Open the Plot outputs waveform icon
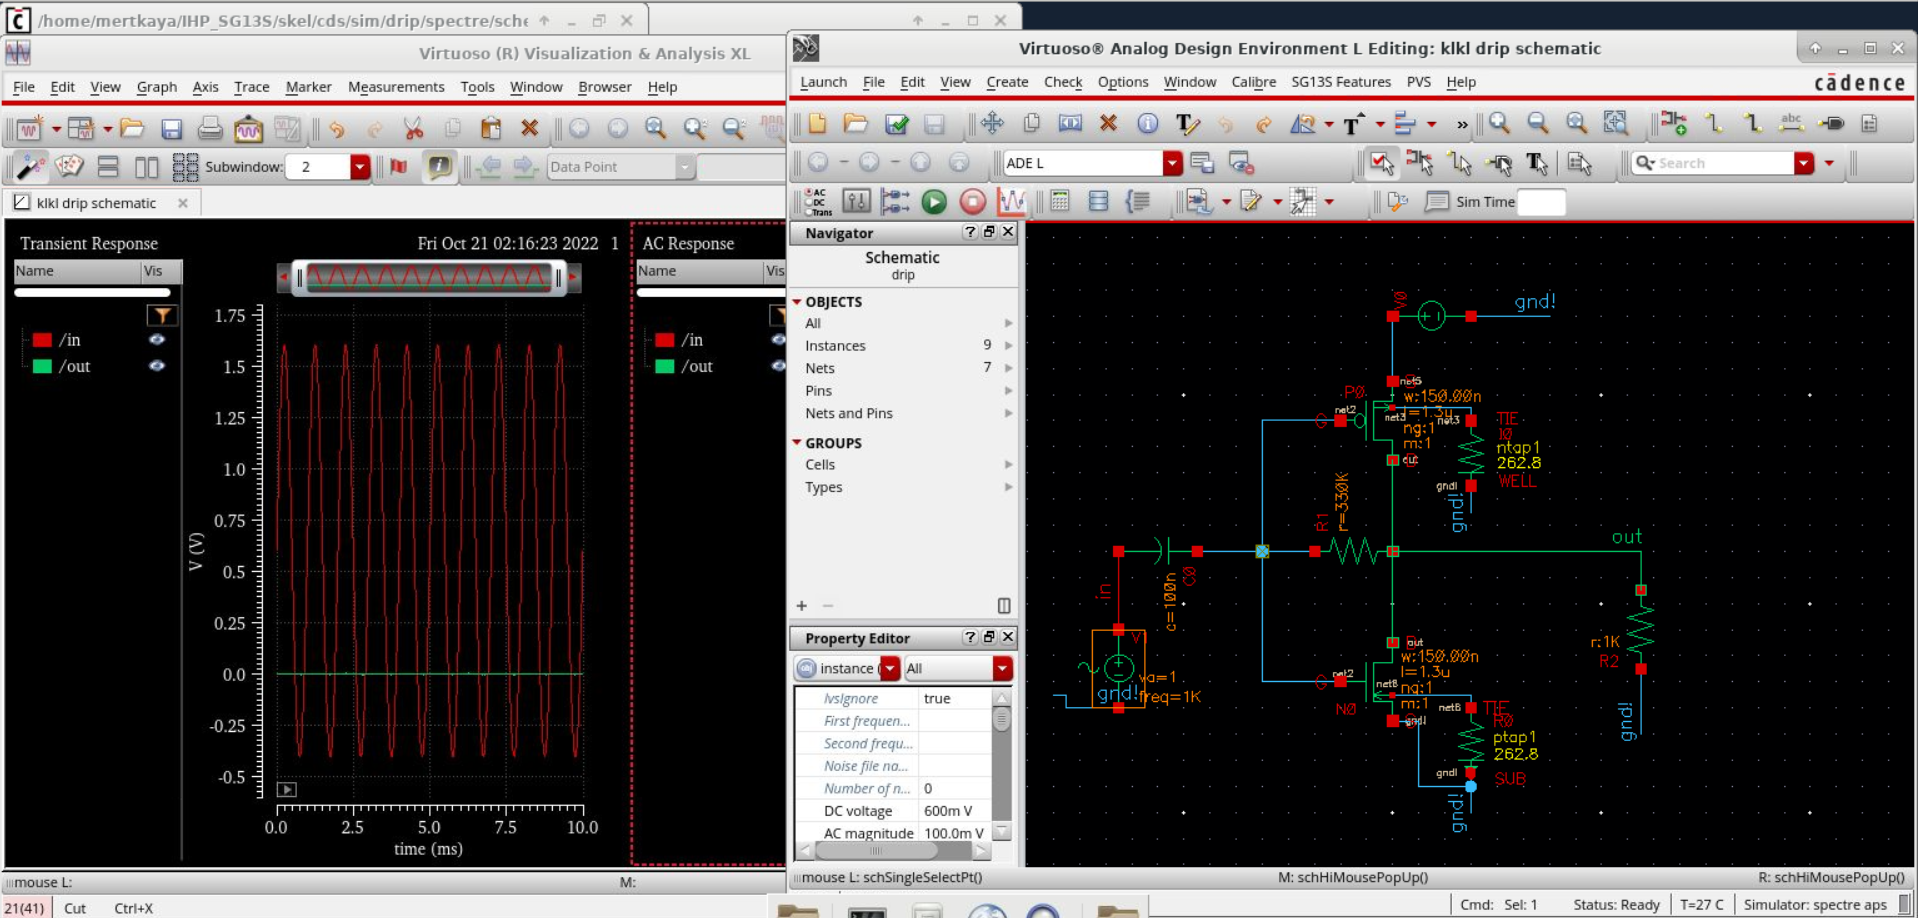 tap(1011, 202)
